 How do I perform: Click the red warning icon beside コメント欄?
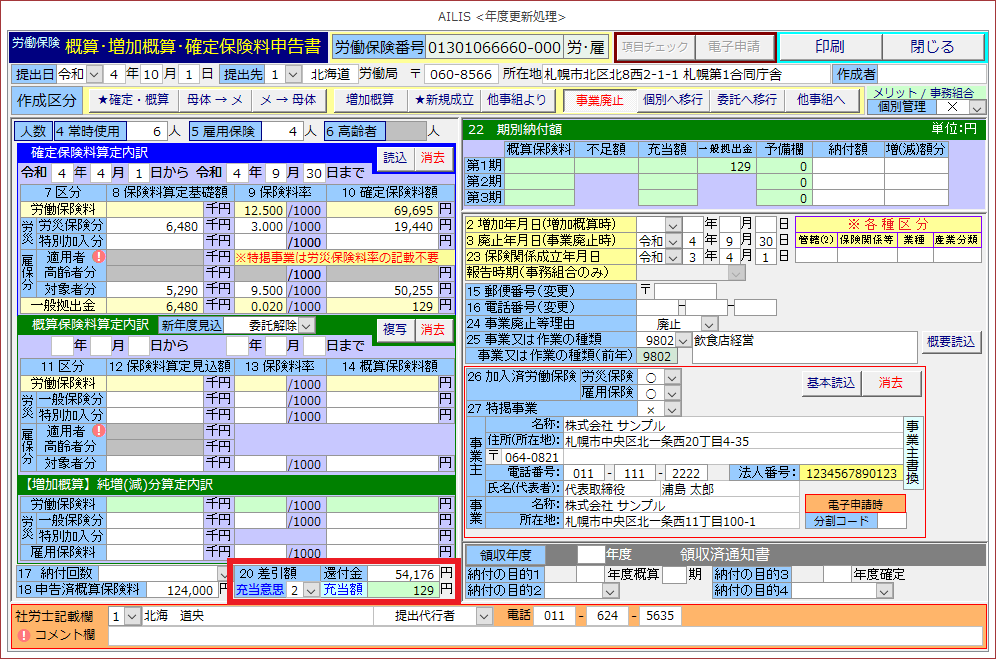[x=23, y=635]
